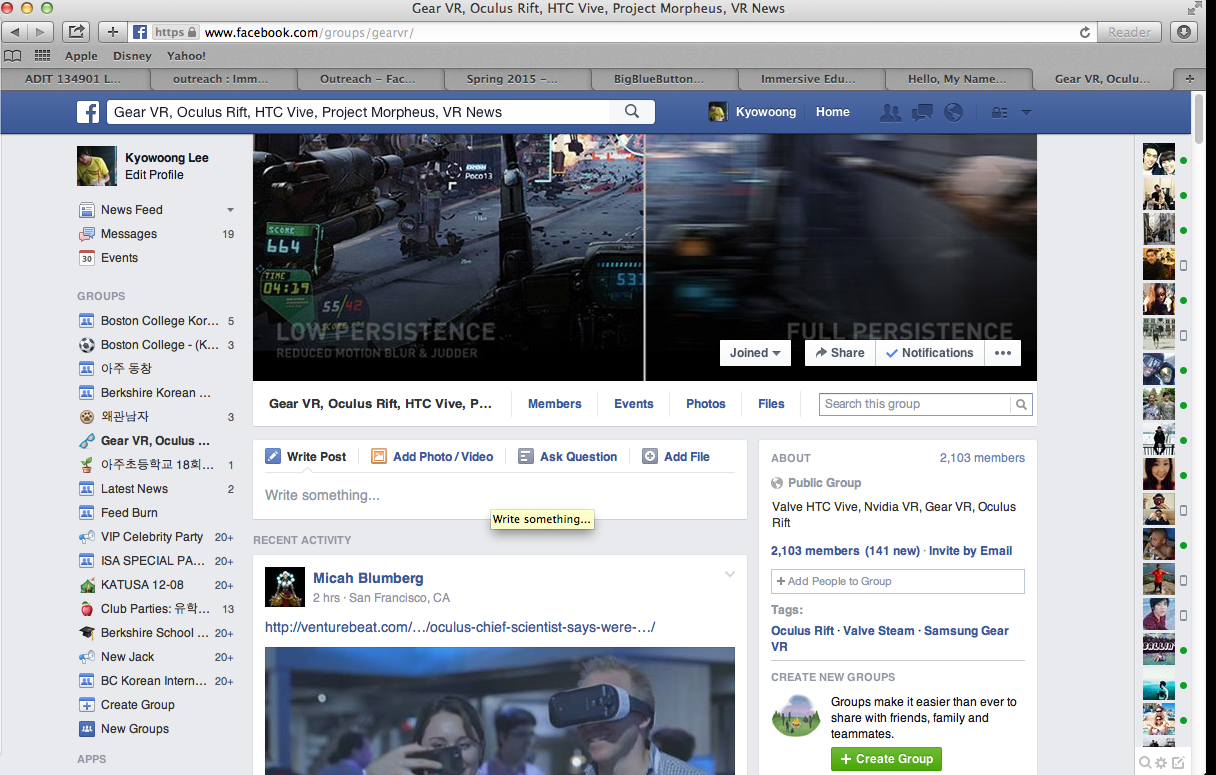Open the venturebeat.com link in post
This screenshot has width=1216, height=775.
tap(460, 627)
